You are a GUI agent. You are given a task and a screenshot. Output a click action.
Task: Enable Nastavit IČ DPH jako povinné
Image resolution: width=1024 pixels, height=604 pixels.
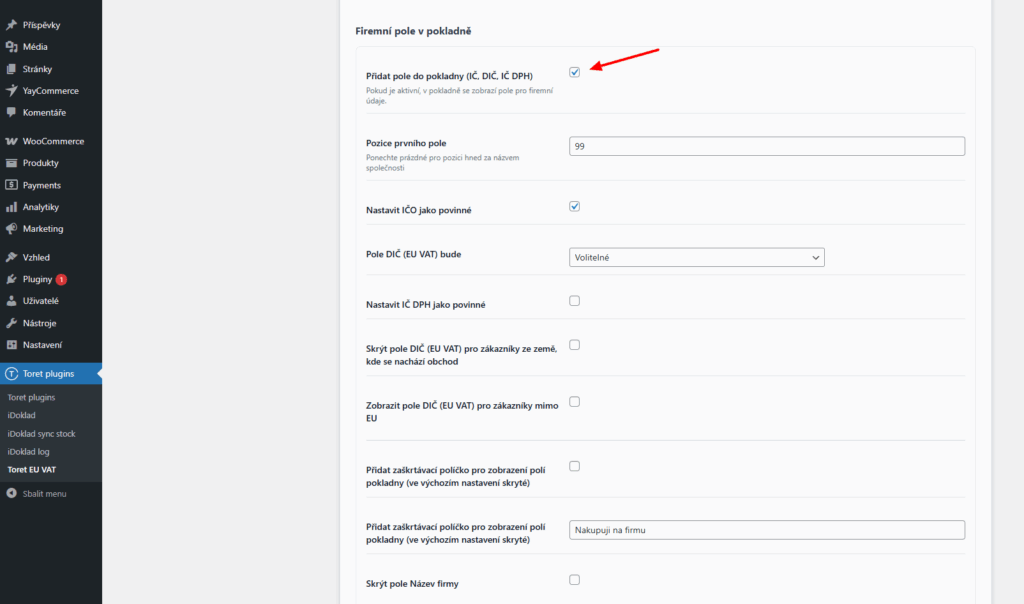pos(575,301)
